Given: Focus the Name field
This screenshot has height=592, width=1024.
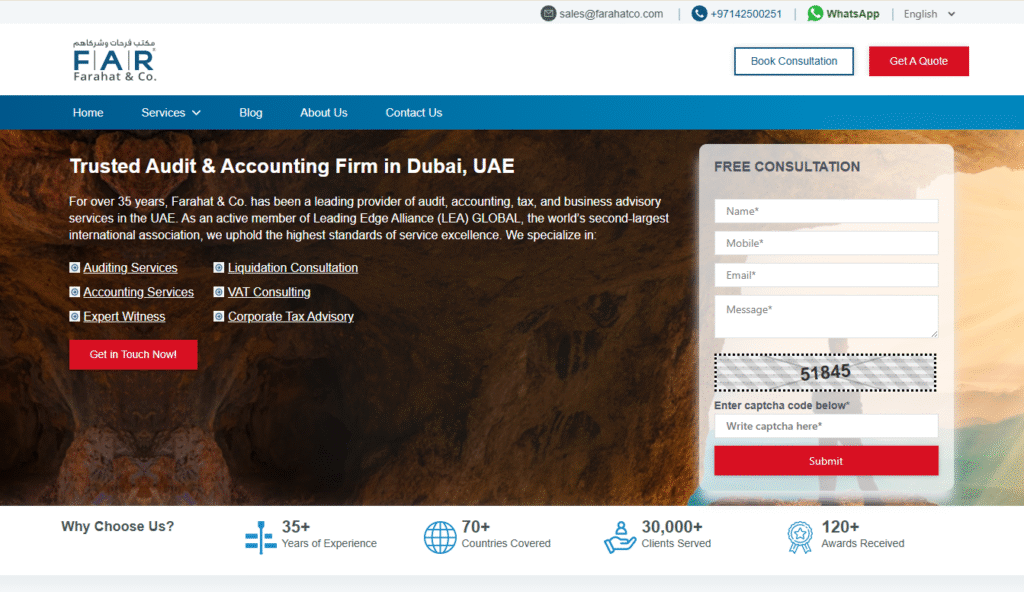Looking at the screenshot, I should point(826,211).
